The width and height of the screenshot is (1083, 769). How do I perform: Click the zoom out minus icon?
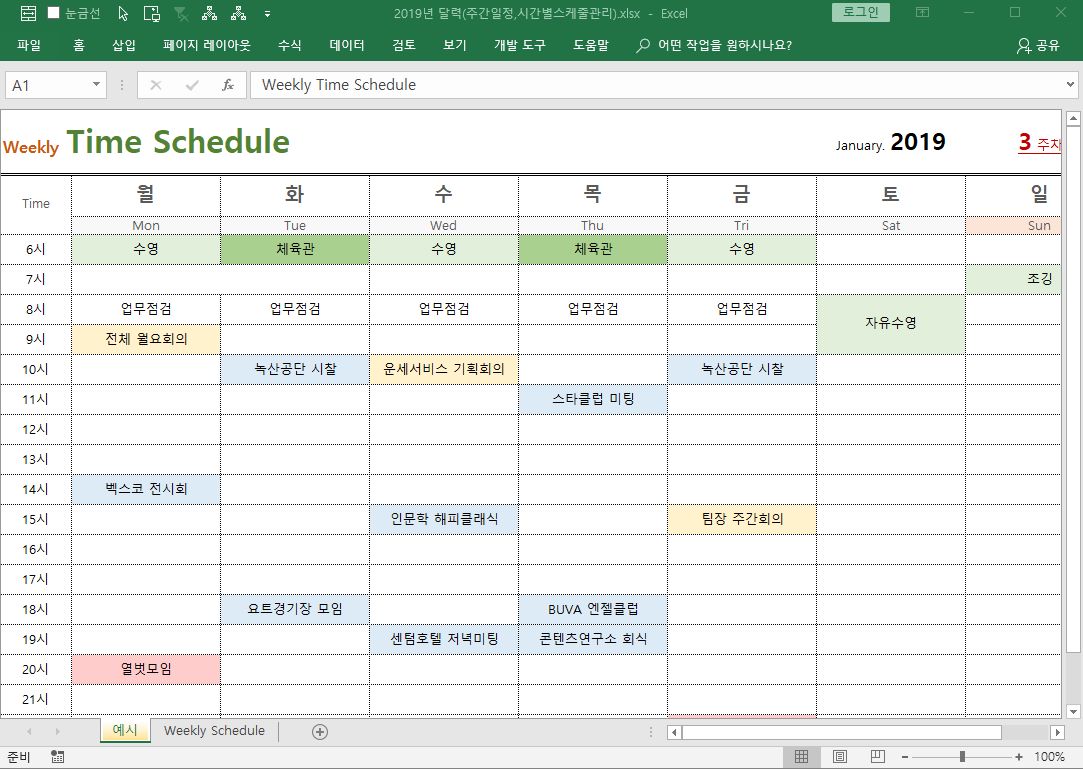tap(904, 757)
